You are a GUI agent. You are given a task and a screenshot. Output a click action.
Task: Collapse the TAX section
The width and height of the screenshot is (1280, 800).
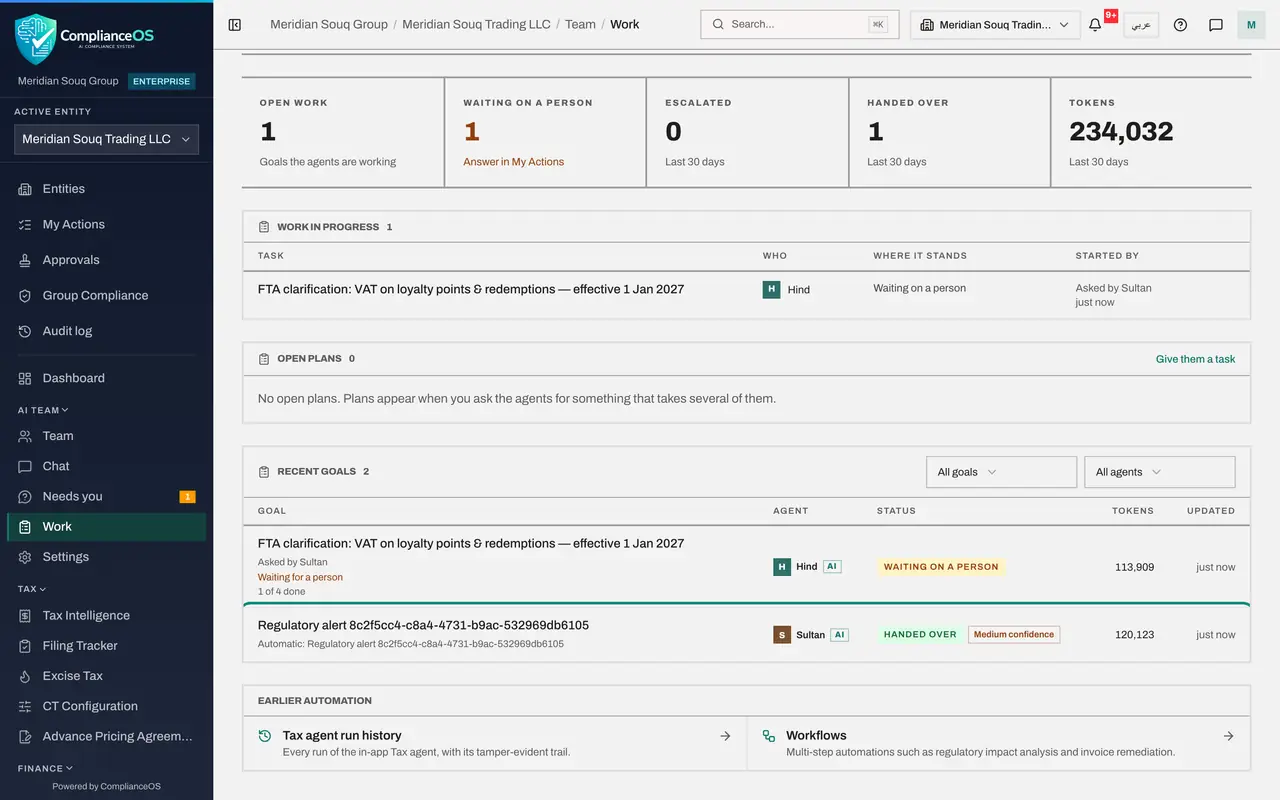pyautogui.click(x=32, y=589)
